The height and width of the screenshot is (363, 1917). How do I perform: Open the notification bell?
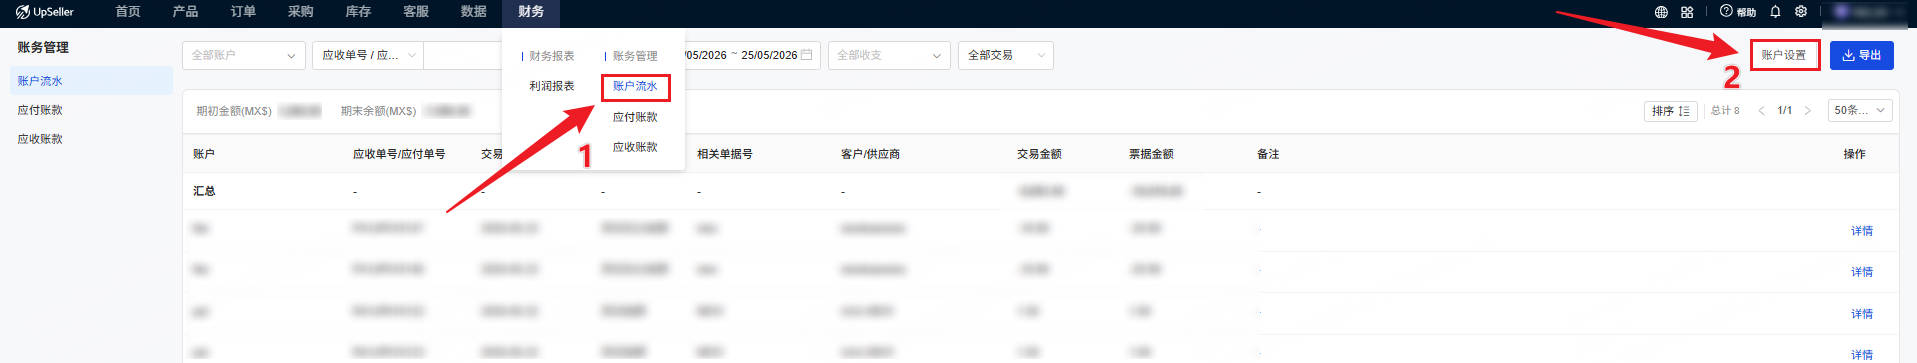pyautogui.click(x=1775, y=12)
